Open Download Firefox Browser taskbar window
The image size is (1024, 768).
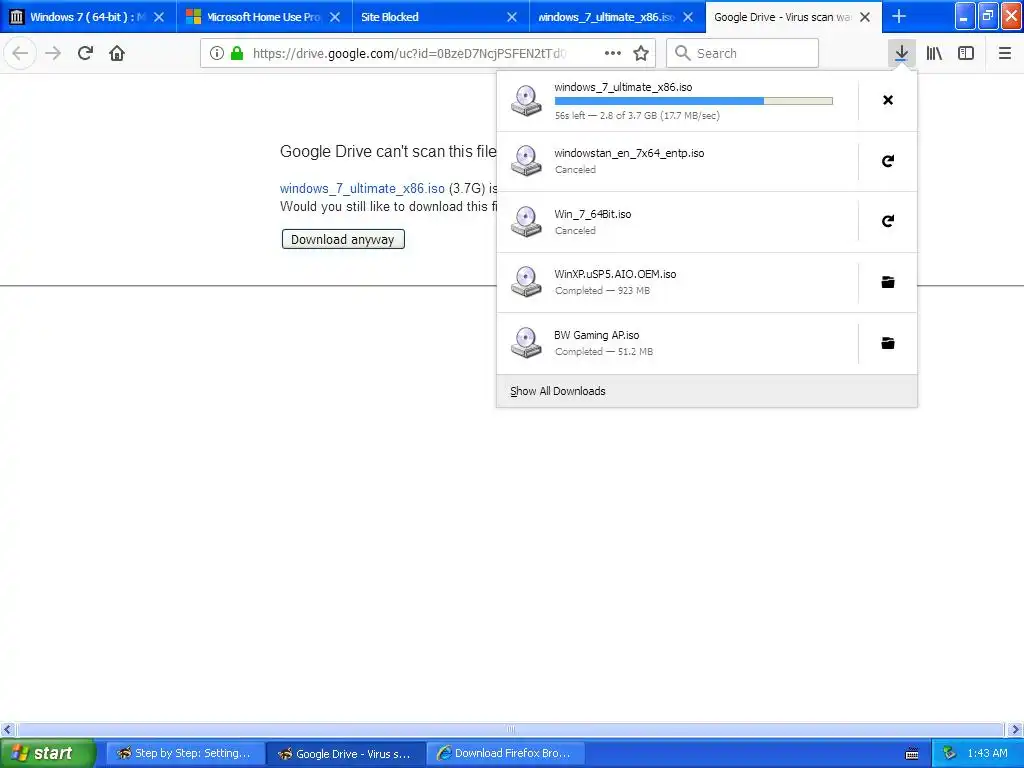click(x=505, y=753)
